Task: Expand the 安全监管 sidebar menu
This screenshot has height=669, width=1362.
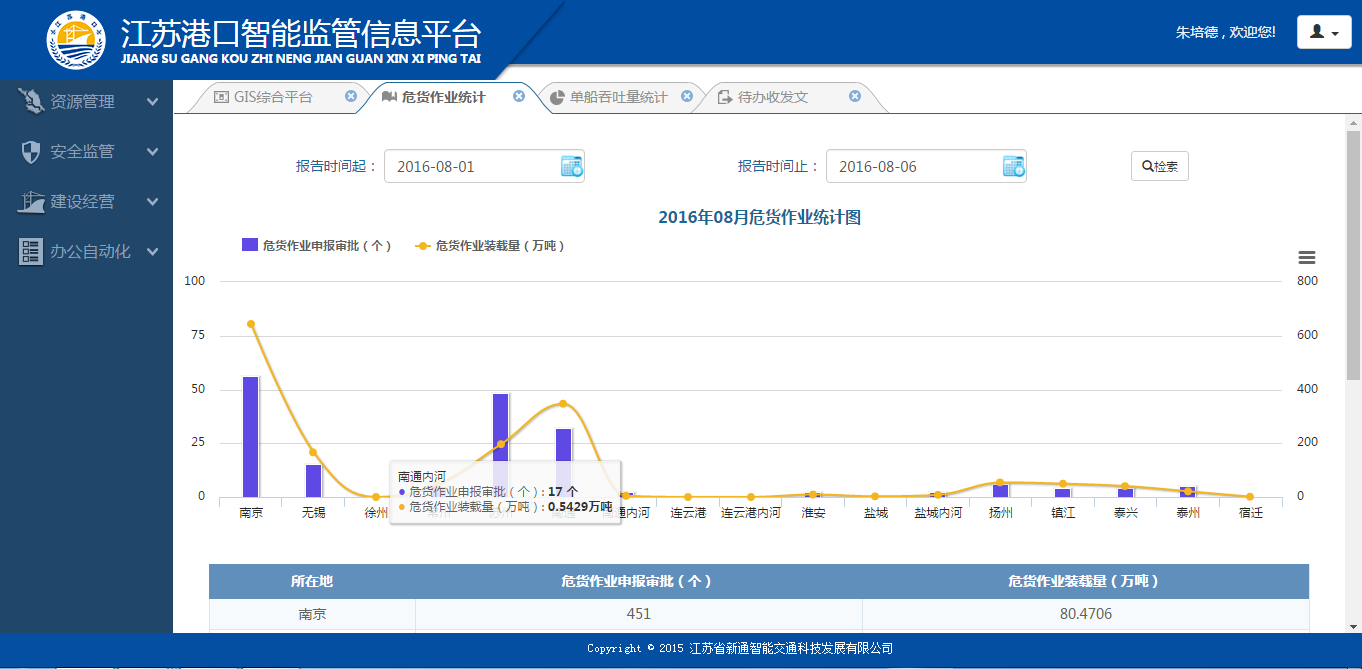Action: pyautogui.click(x=88, y=152)
